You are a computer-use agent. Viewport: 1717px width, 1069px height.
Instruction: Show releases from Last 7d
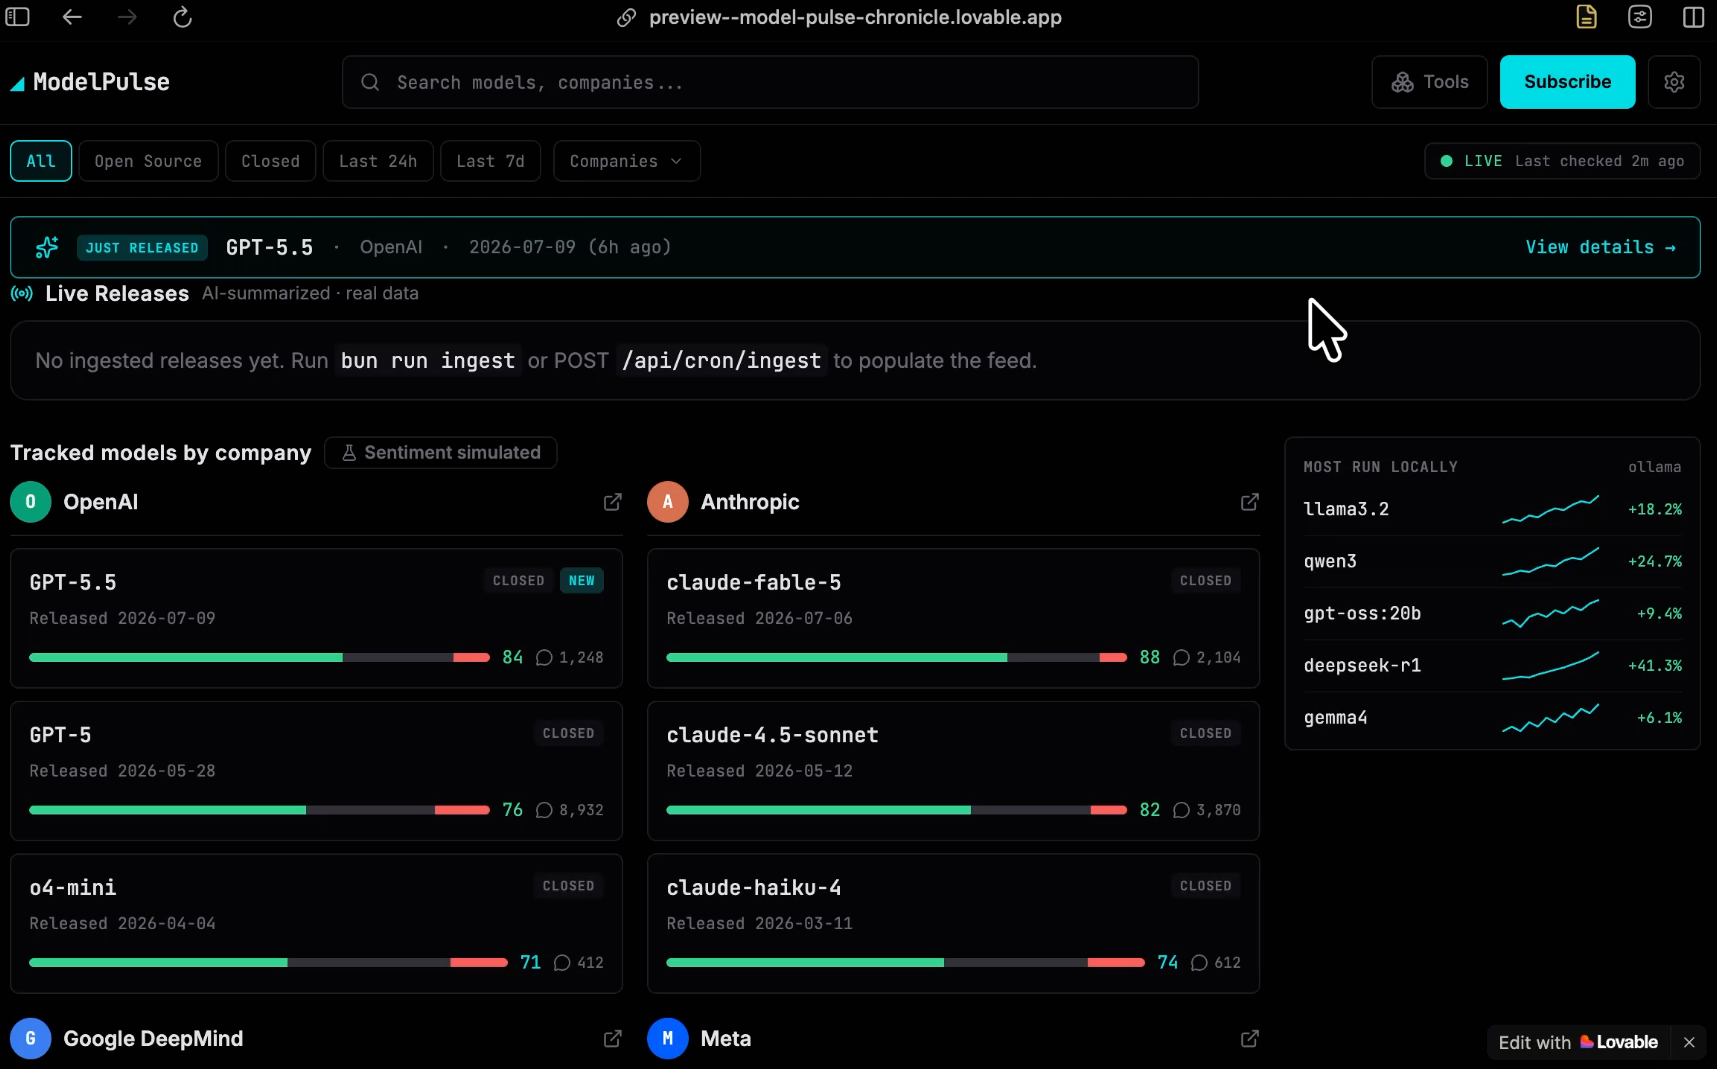point(490,161)
